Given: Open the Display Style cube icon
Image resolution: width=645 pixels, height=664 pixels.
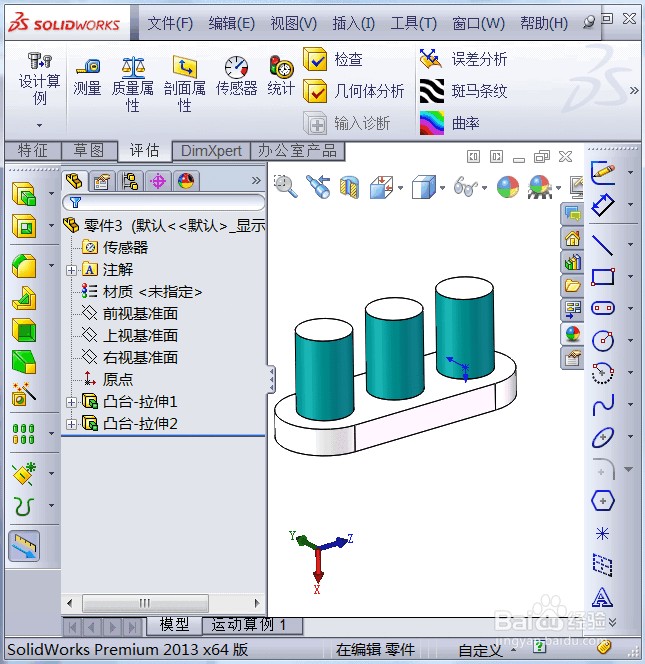Looking at the screenshot, I should (424, 187).
